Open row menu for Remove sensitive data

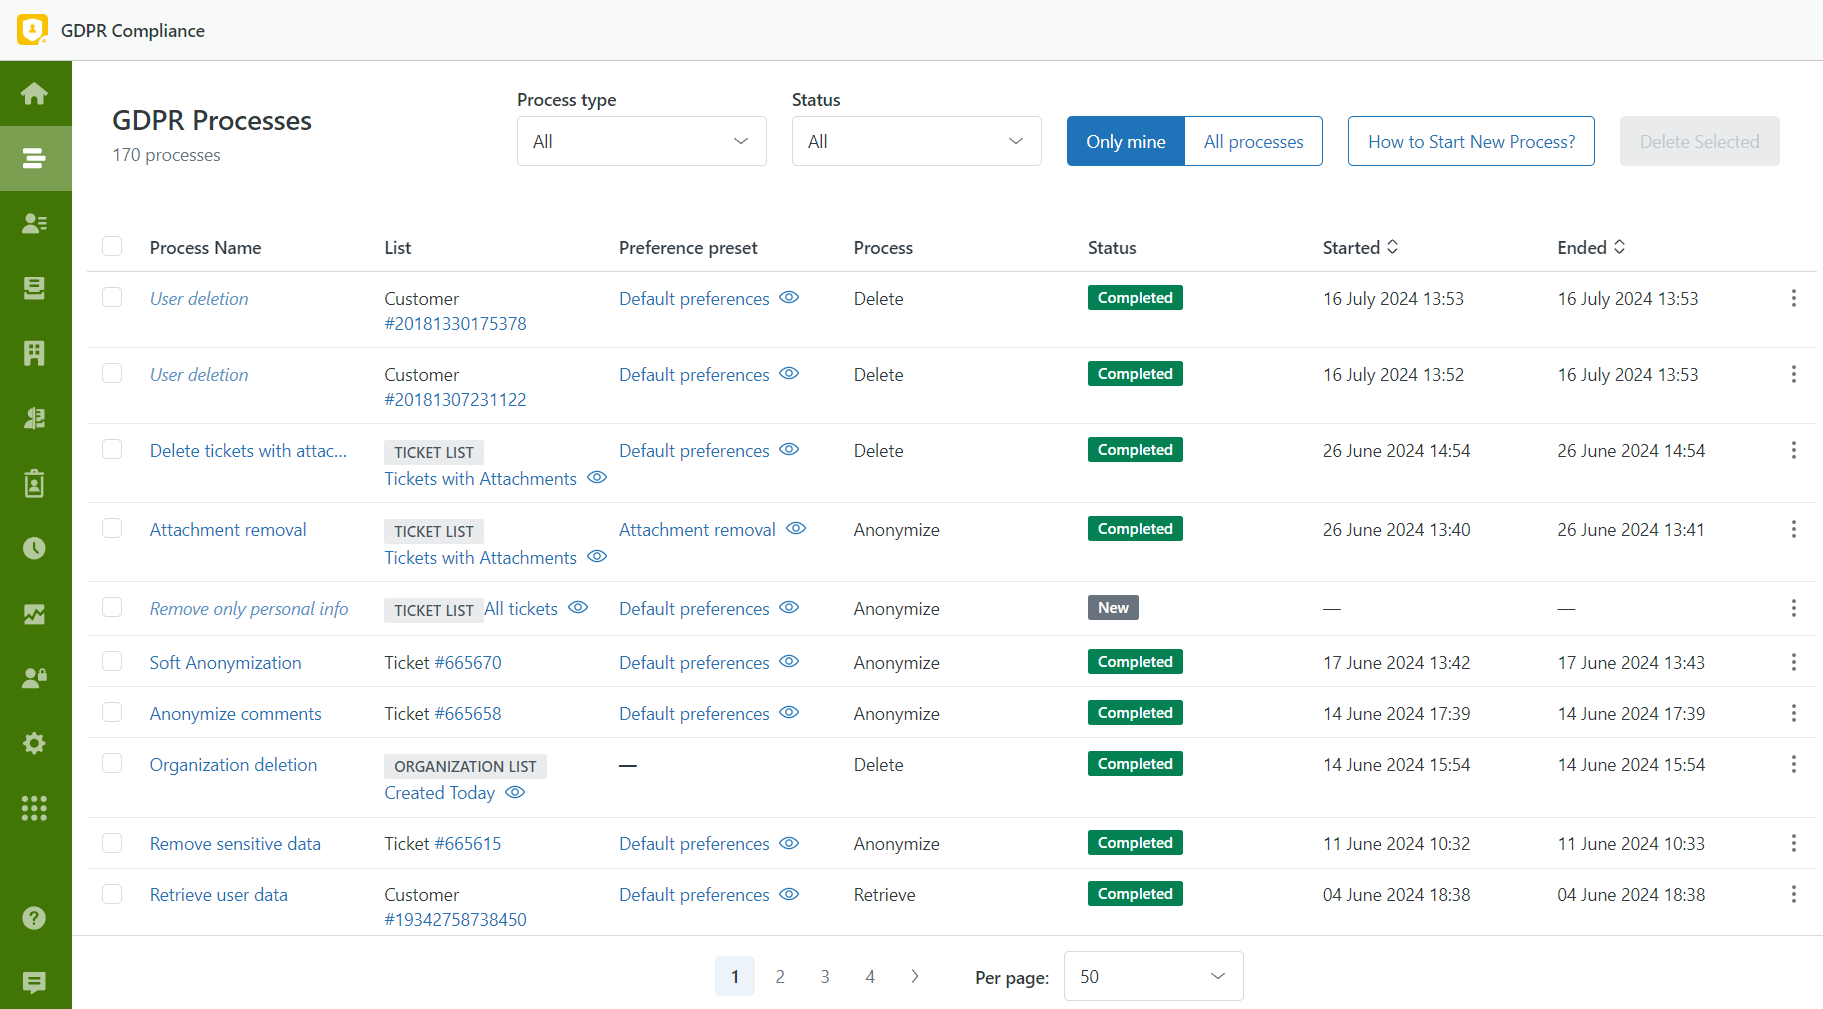(x=1794, y=843)
